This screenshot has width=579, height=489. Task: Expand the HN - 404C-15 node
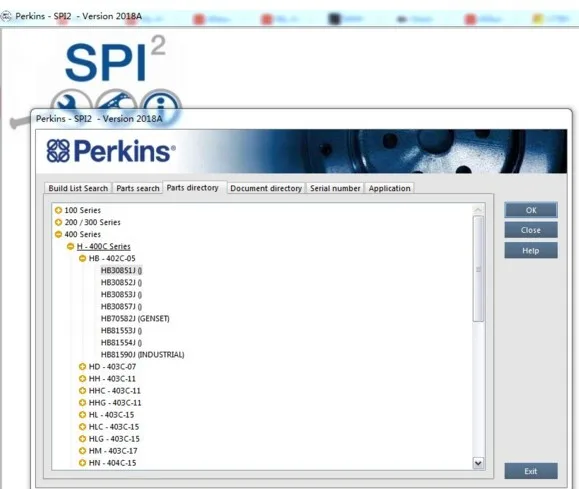[82, 463]
